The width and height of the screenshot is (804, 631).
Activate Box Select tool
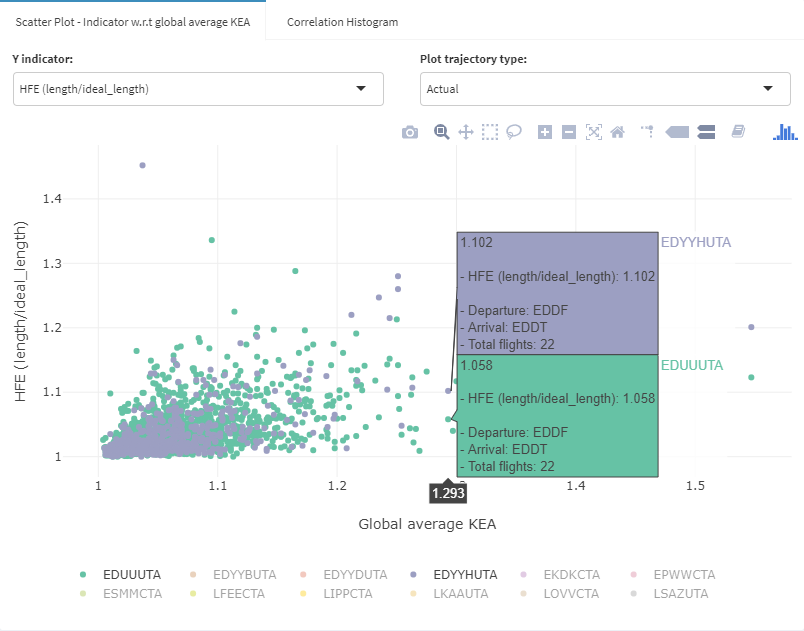click(490, 132)
